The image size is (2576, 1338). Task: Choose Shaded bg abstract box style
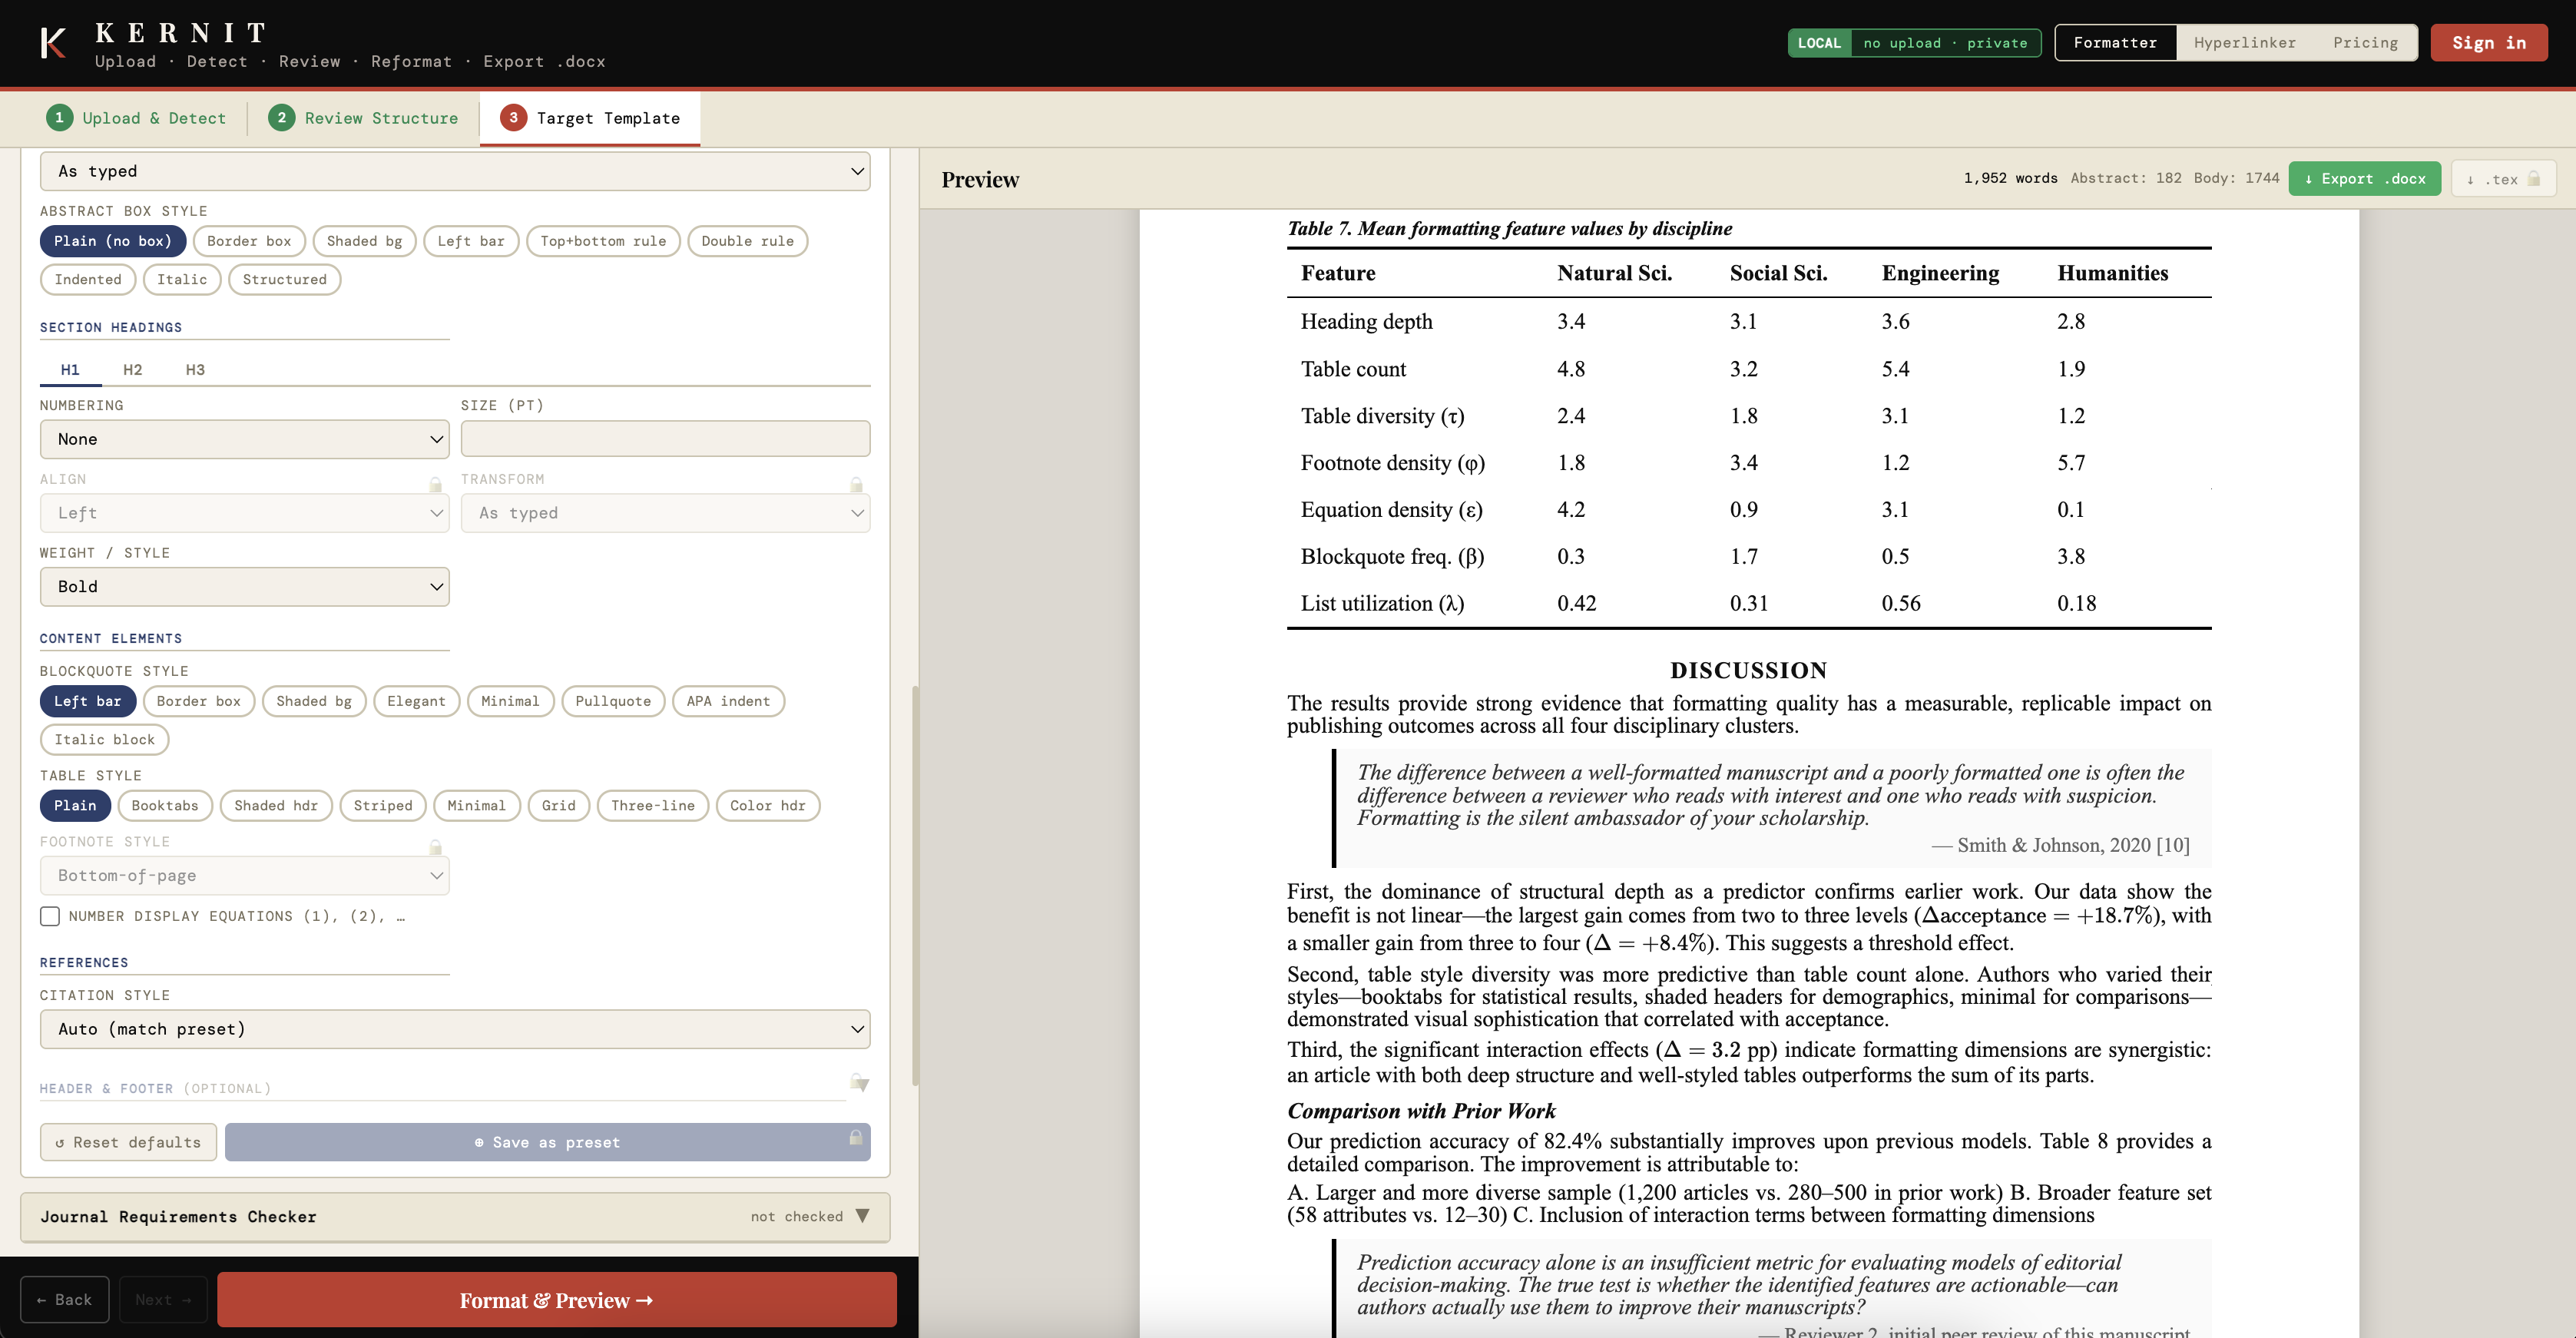(364, 241)
